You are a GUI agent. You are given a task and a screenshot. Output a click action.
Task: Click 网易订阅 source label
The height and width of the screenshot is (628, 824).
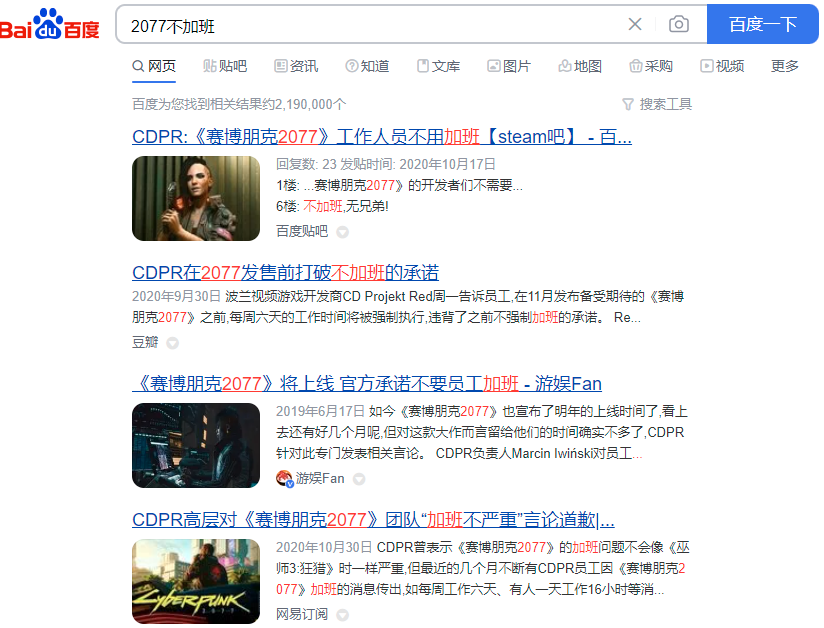[302, 614]
